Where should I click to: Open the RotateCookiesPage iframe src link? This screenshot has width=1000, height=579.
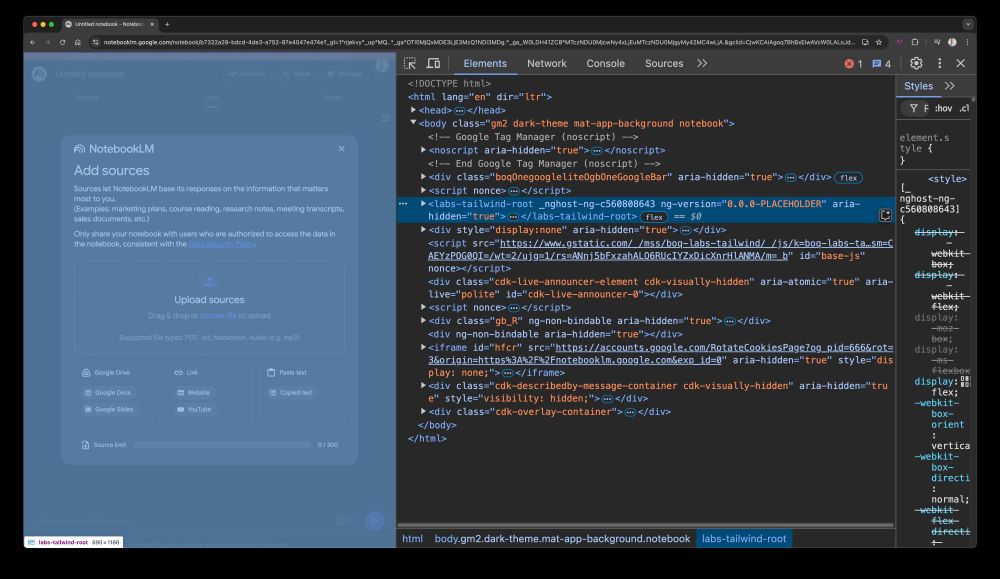click(x=660, y=354)
